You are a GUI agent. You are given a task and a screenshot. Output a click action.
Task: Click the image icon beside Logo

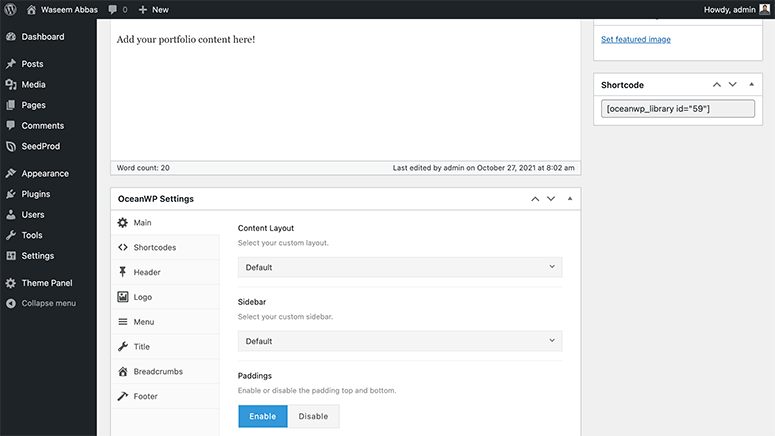point(123,297)
